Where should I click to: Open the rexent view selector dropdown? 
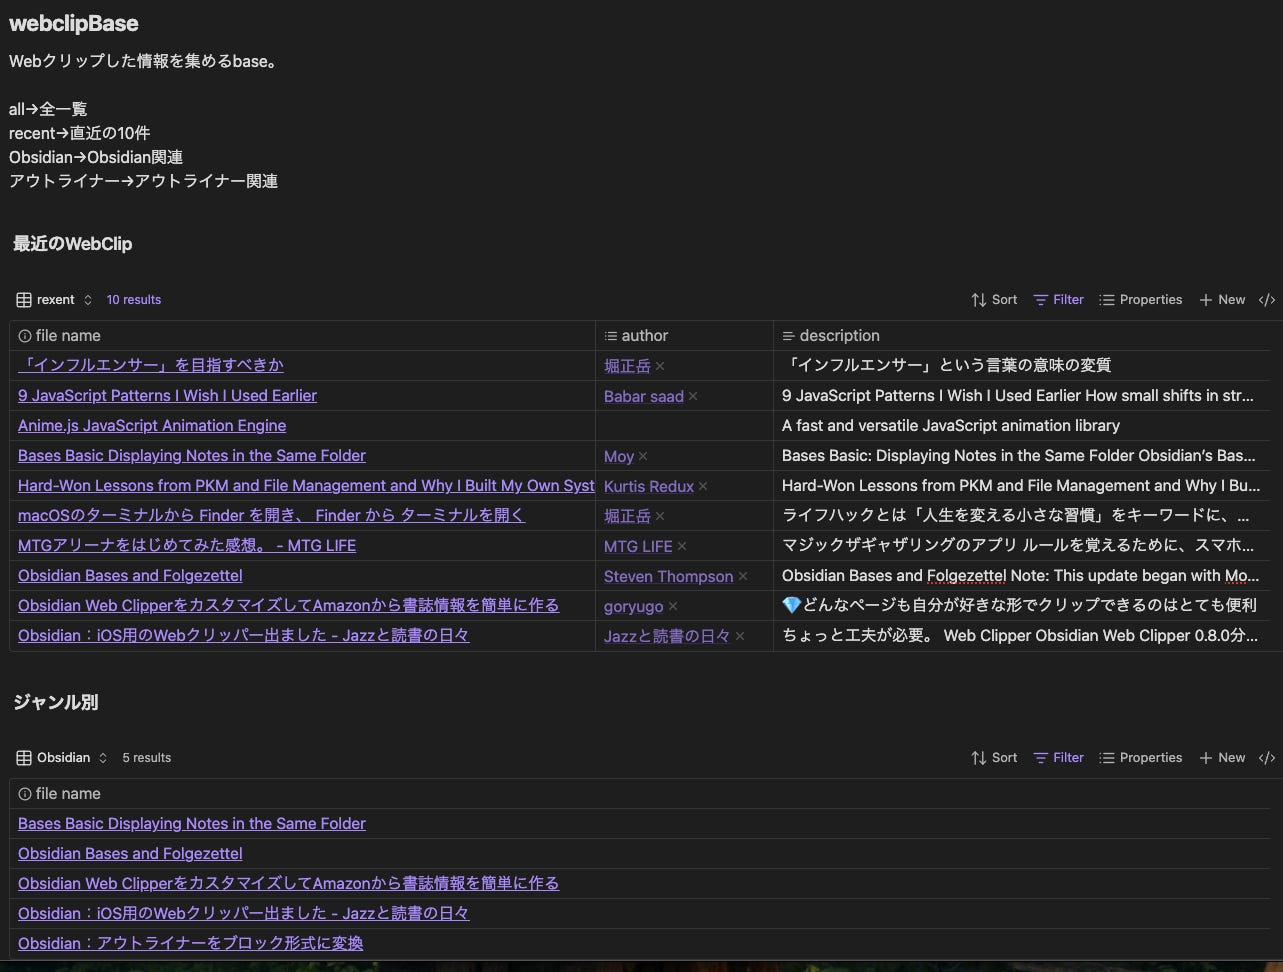pos(55,300)
